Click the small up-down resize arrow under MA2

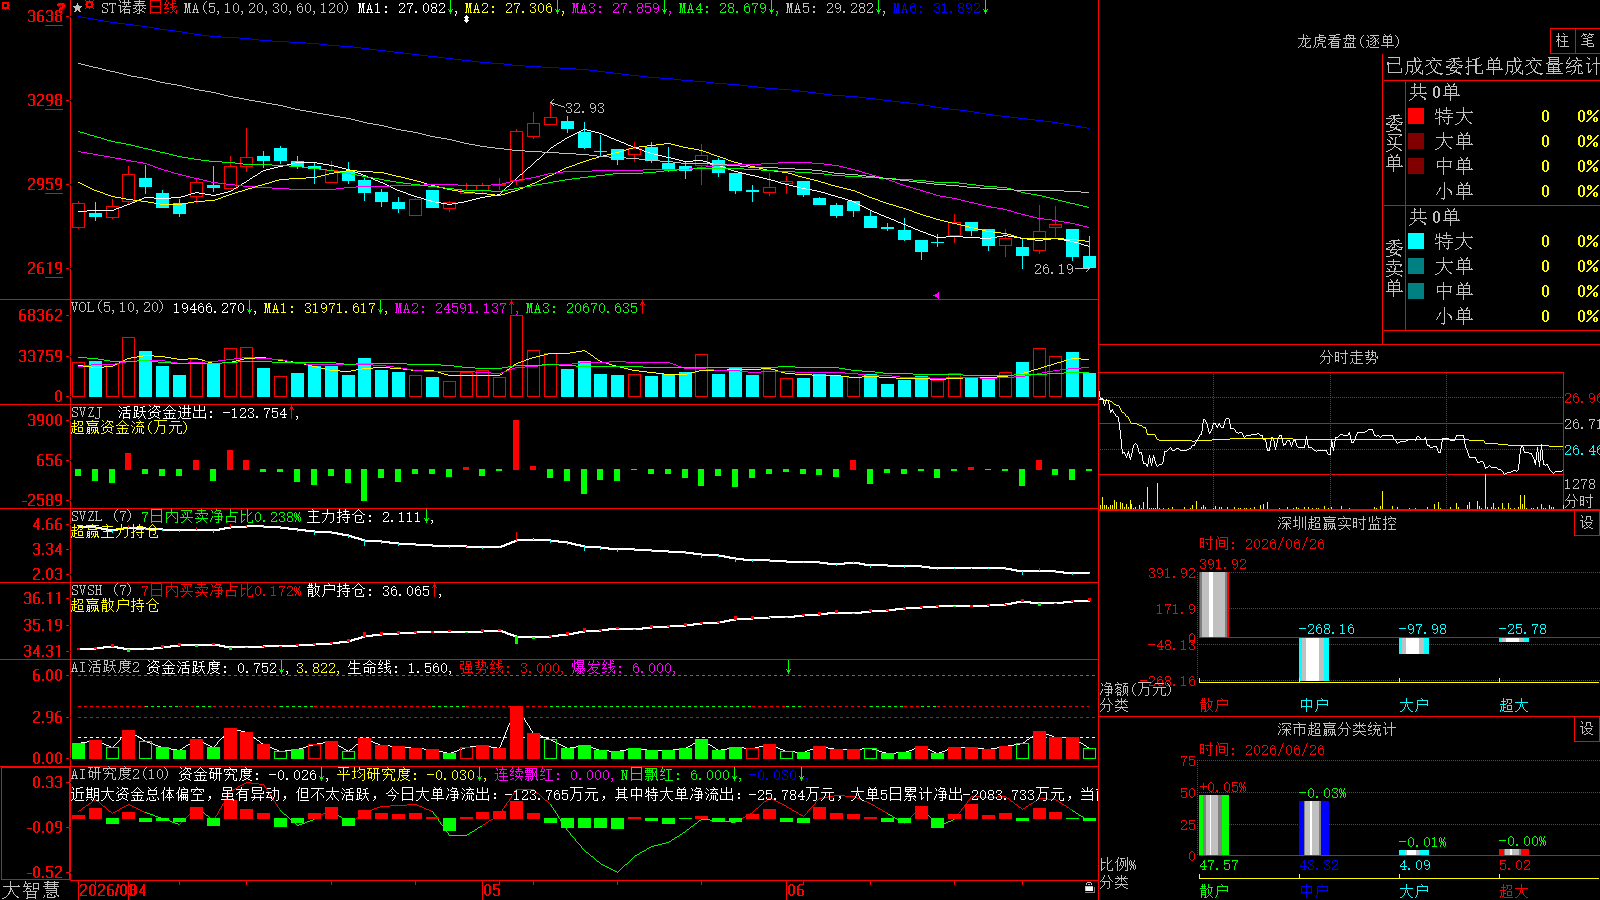click(466, 19)
